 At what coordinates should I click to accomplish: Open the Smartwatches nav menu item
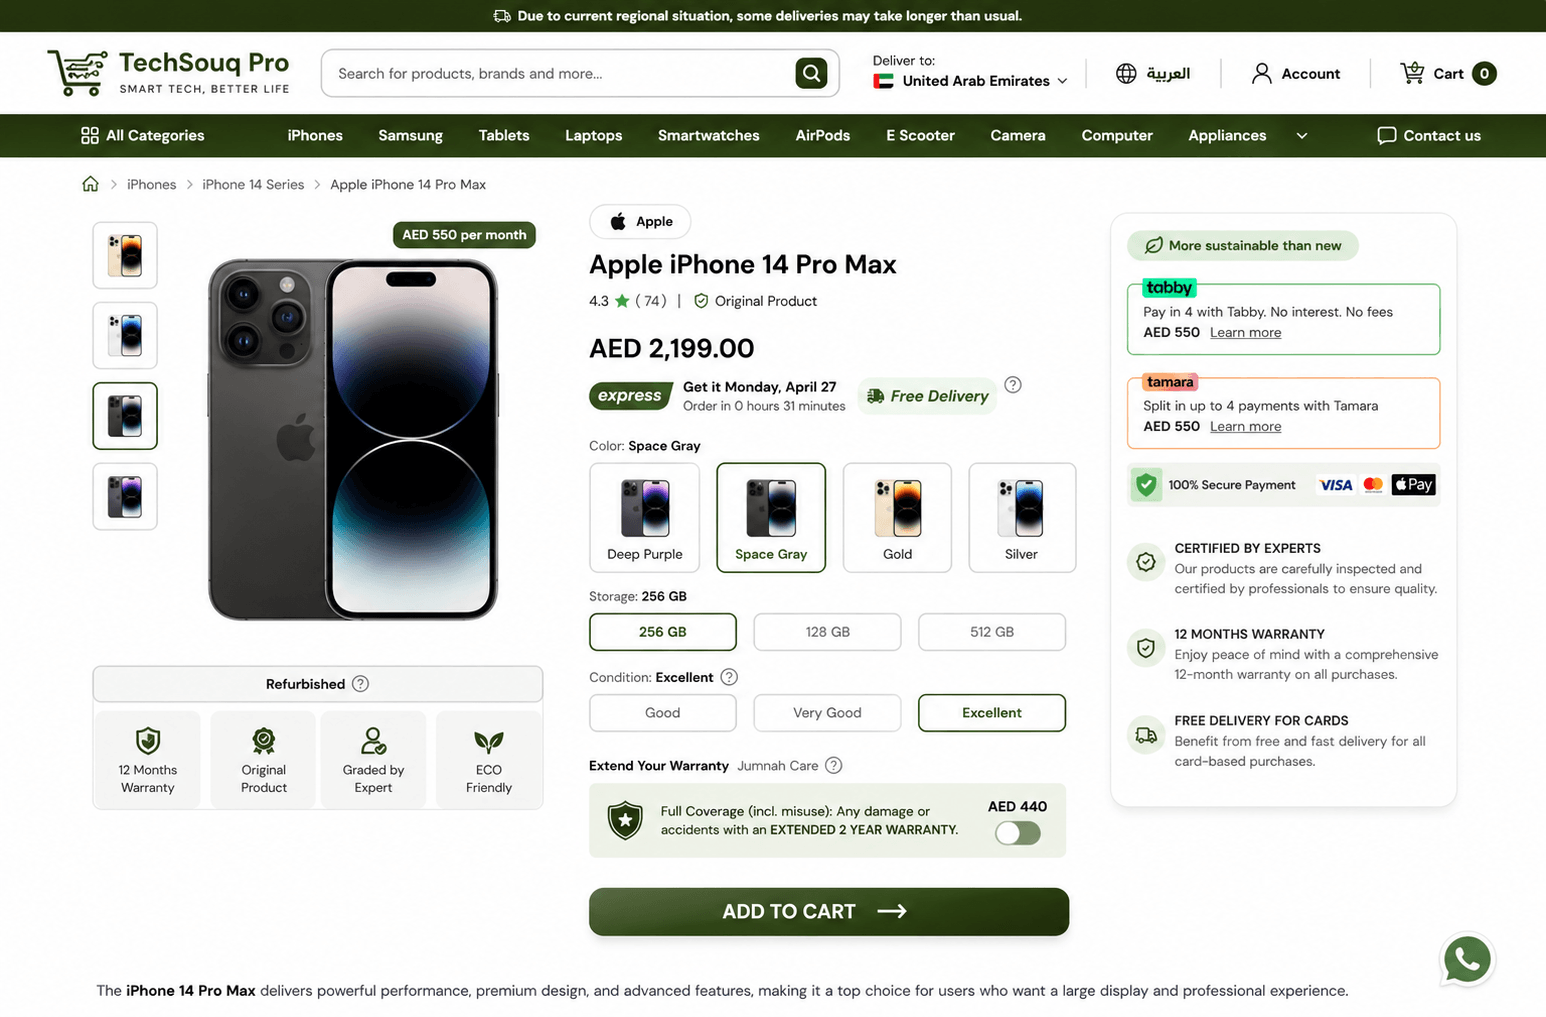click(708, 136)
